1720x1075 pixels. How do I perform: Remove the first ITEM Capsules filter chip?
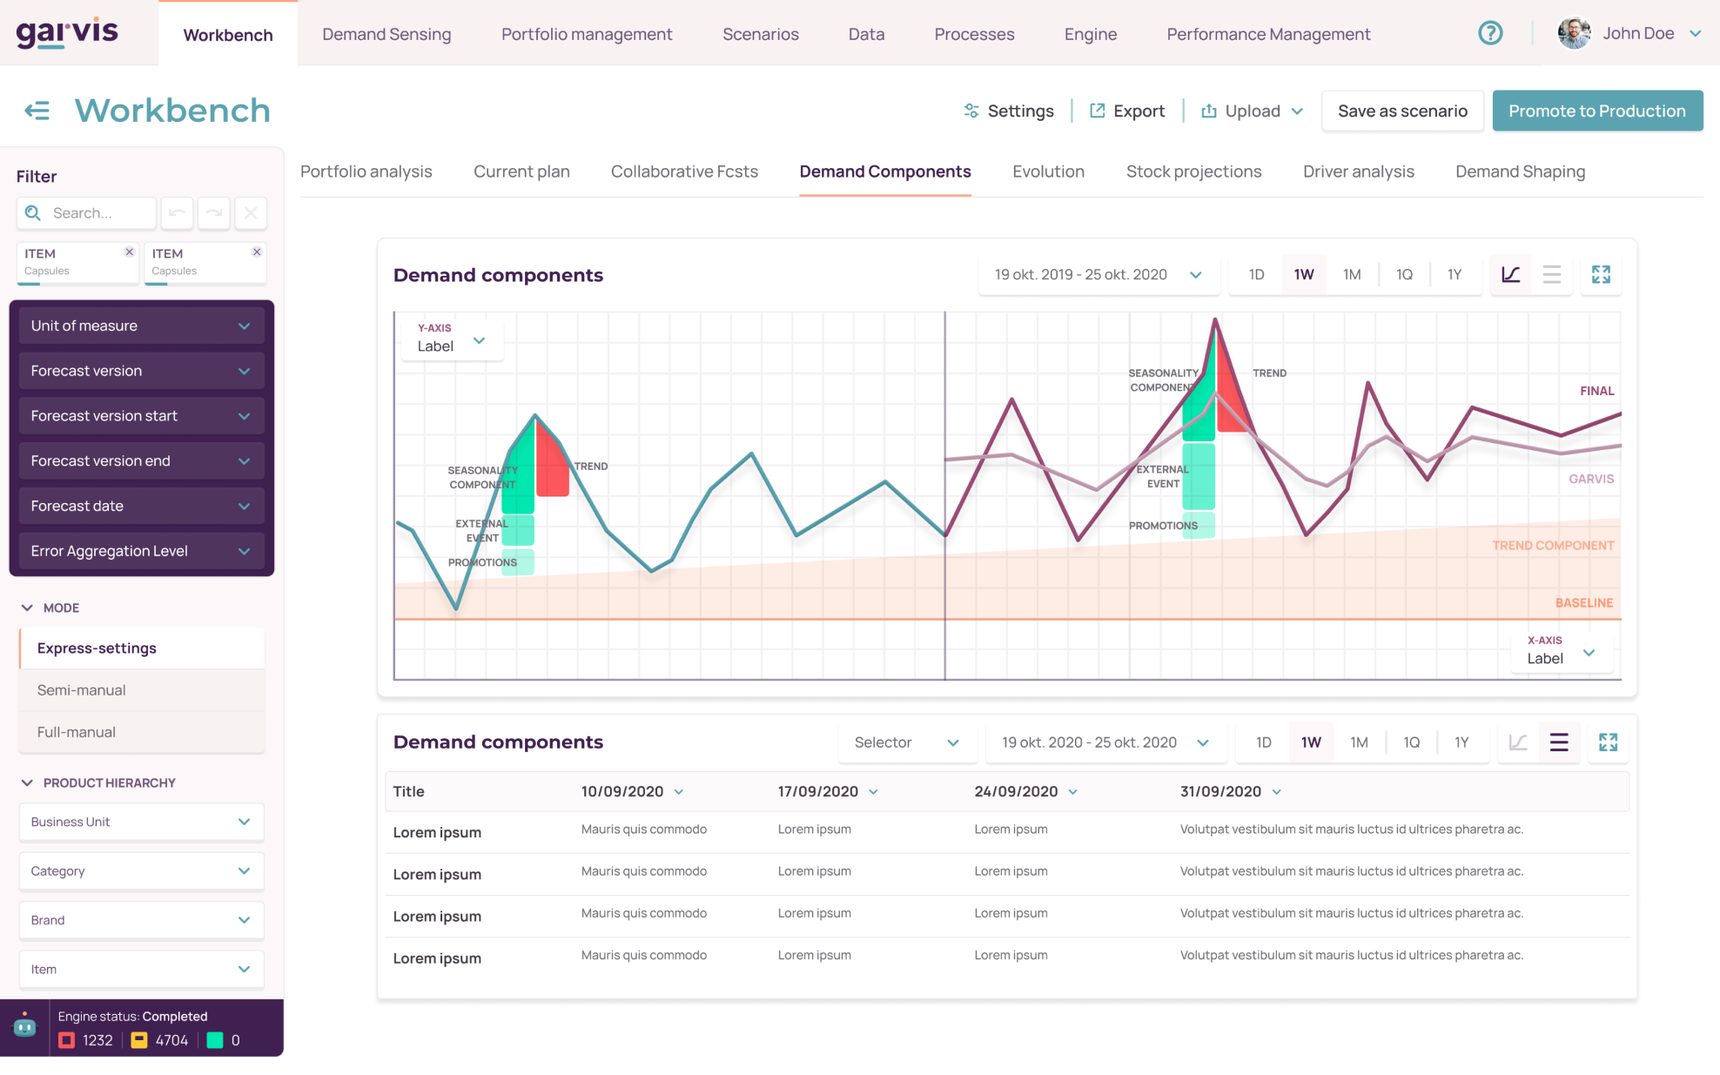[129, 252]
